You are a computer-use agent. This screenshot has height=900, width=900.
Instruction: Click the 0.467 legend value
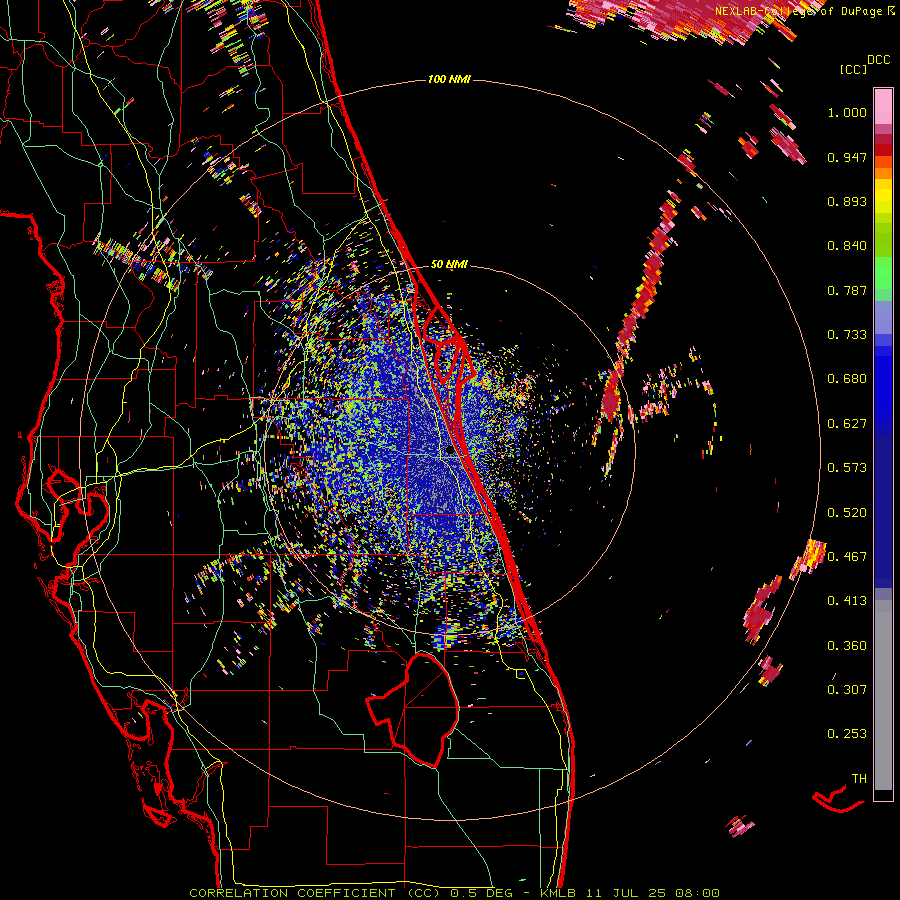847,557
